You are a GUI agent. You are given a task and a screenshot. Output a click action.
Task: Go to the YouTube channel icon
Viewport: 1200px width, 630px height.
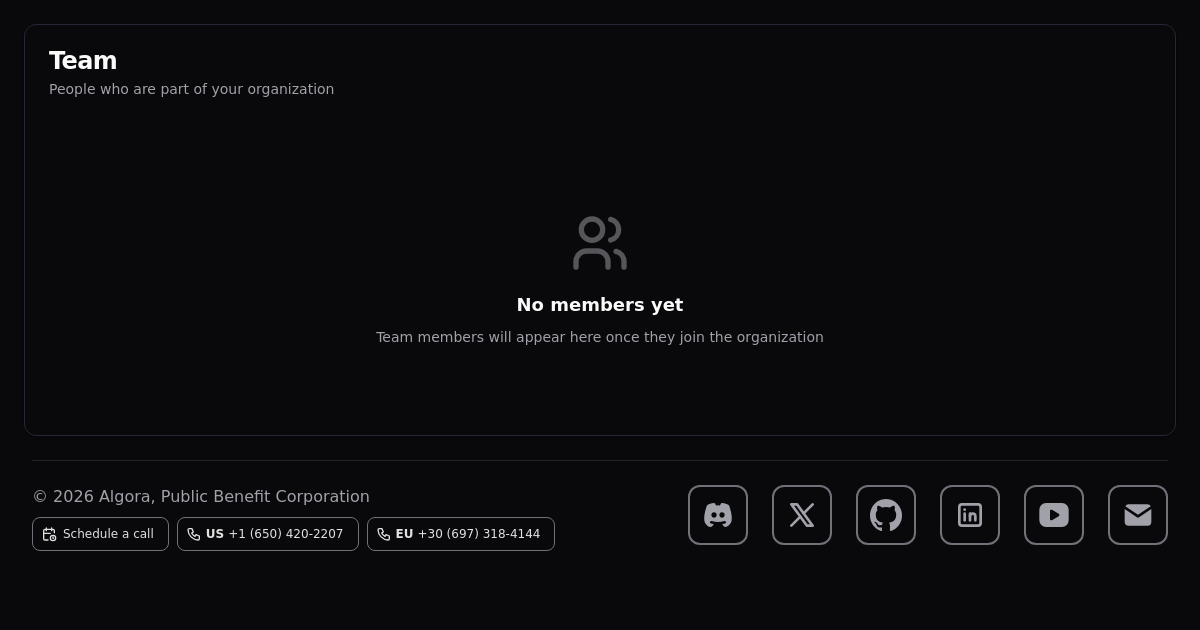1054,515
